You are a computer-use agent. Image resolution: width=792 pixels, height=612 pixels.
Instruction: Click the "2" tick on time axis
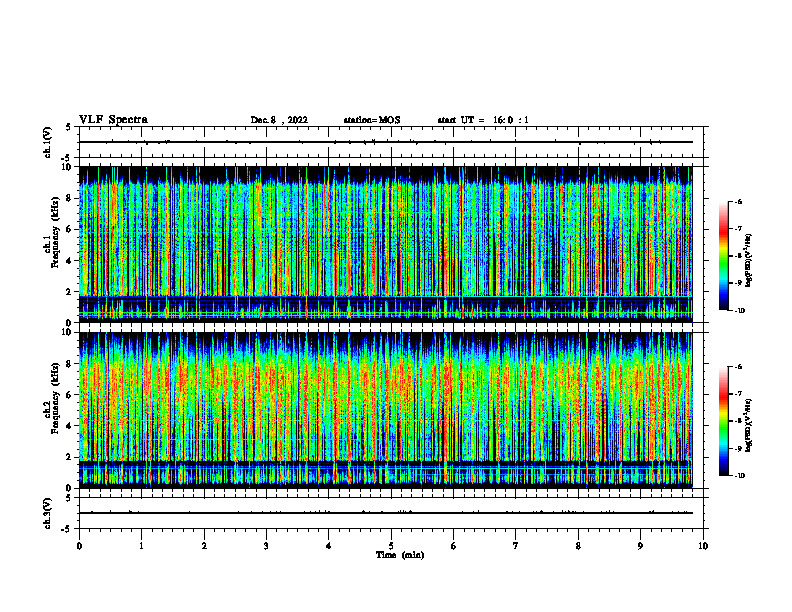tap(204, 546)
